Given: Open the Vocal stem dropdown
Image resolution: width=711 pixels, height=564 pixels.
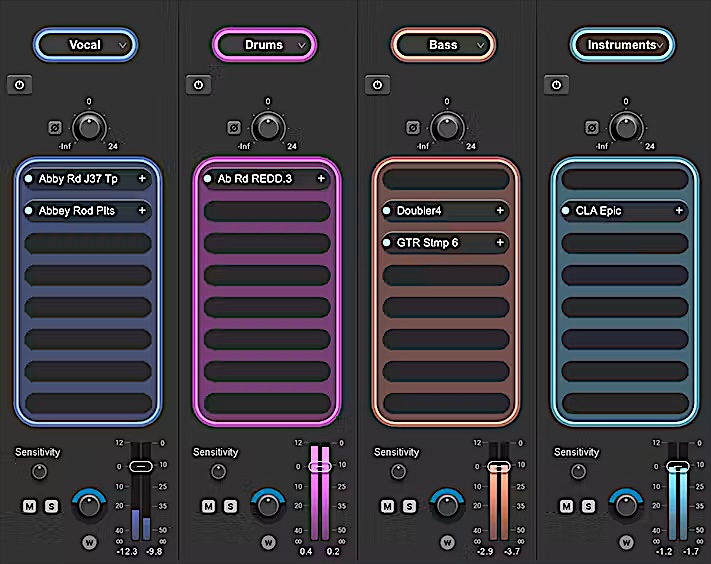Looking at the screenshot, I should point(85,45).
